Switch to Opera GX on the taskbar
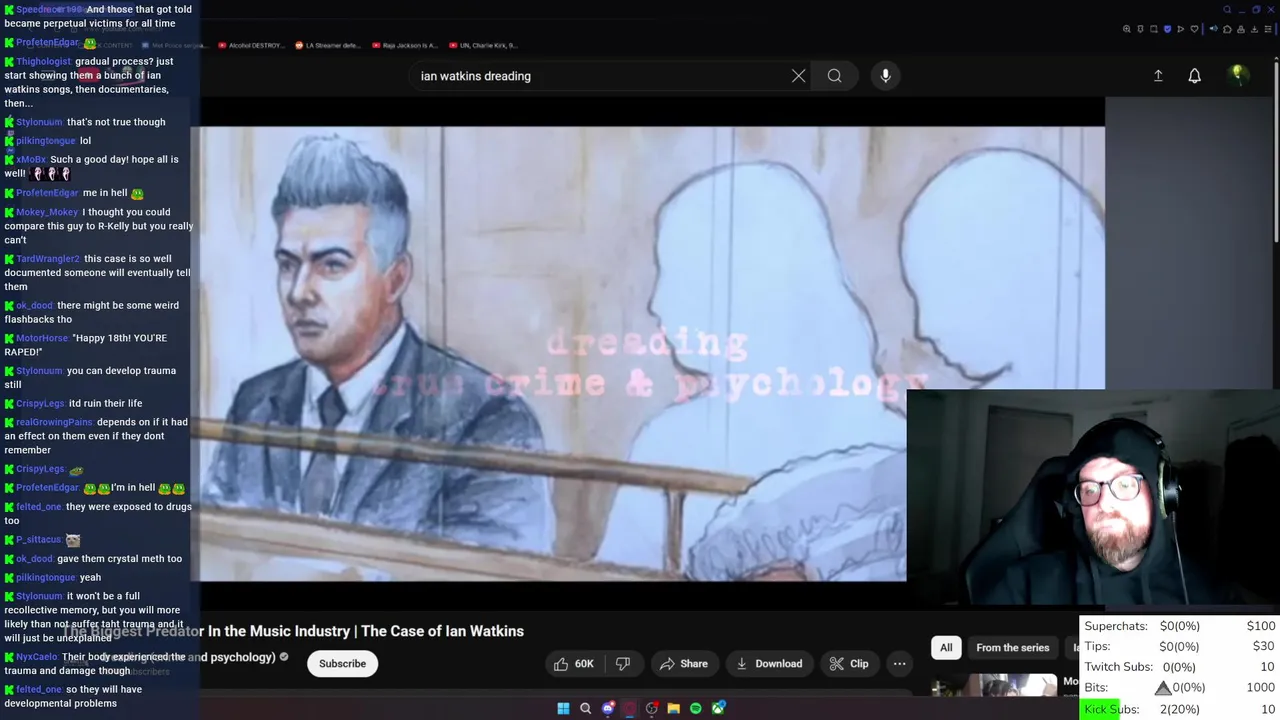 tap(630, 708)
